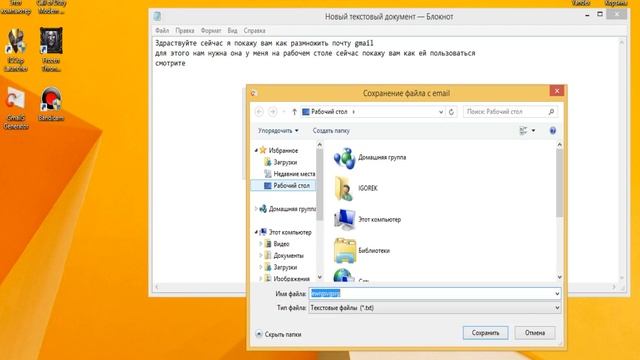Click the dialog title bar icon beside Сохранение файла
This screenshot has height=360, width=640.
(x=253, y=93)
